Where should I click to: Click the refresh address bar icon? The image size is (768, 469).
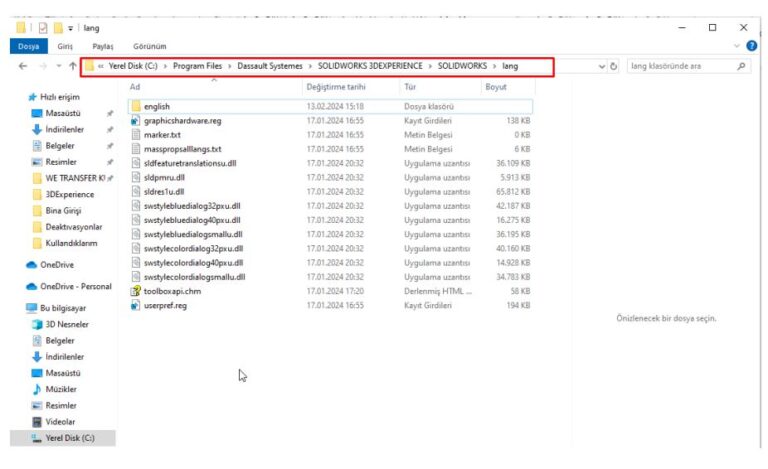(x=613, y=66)
